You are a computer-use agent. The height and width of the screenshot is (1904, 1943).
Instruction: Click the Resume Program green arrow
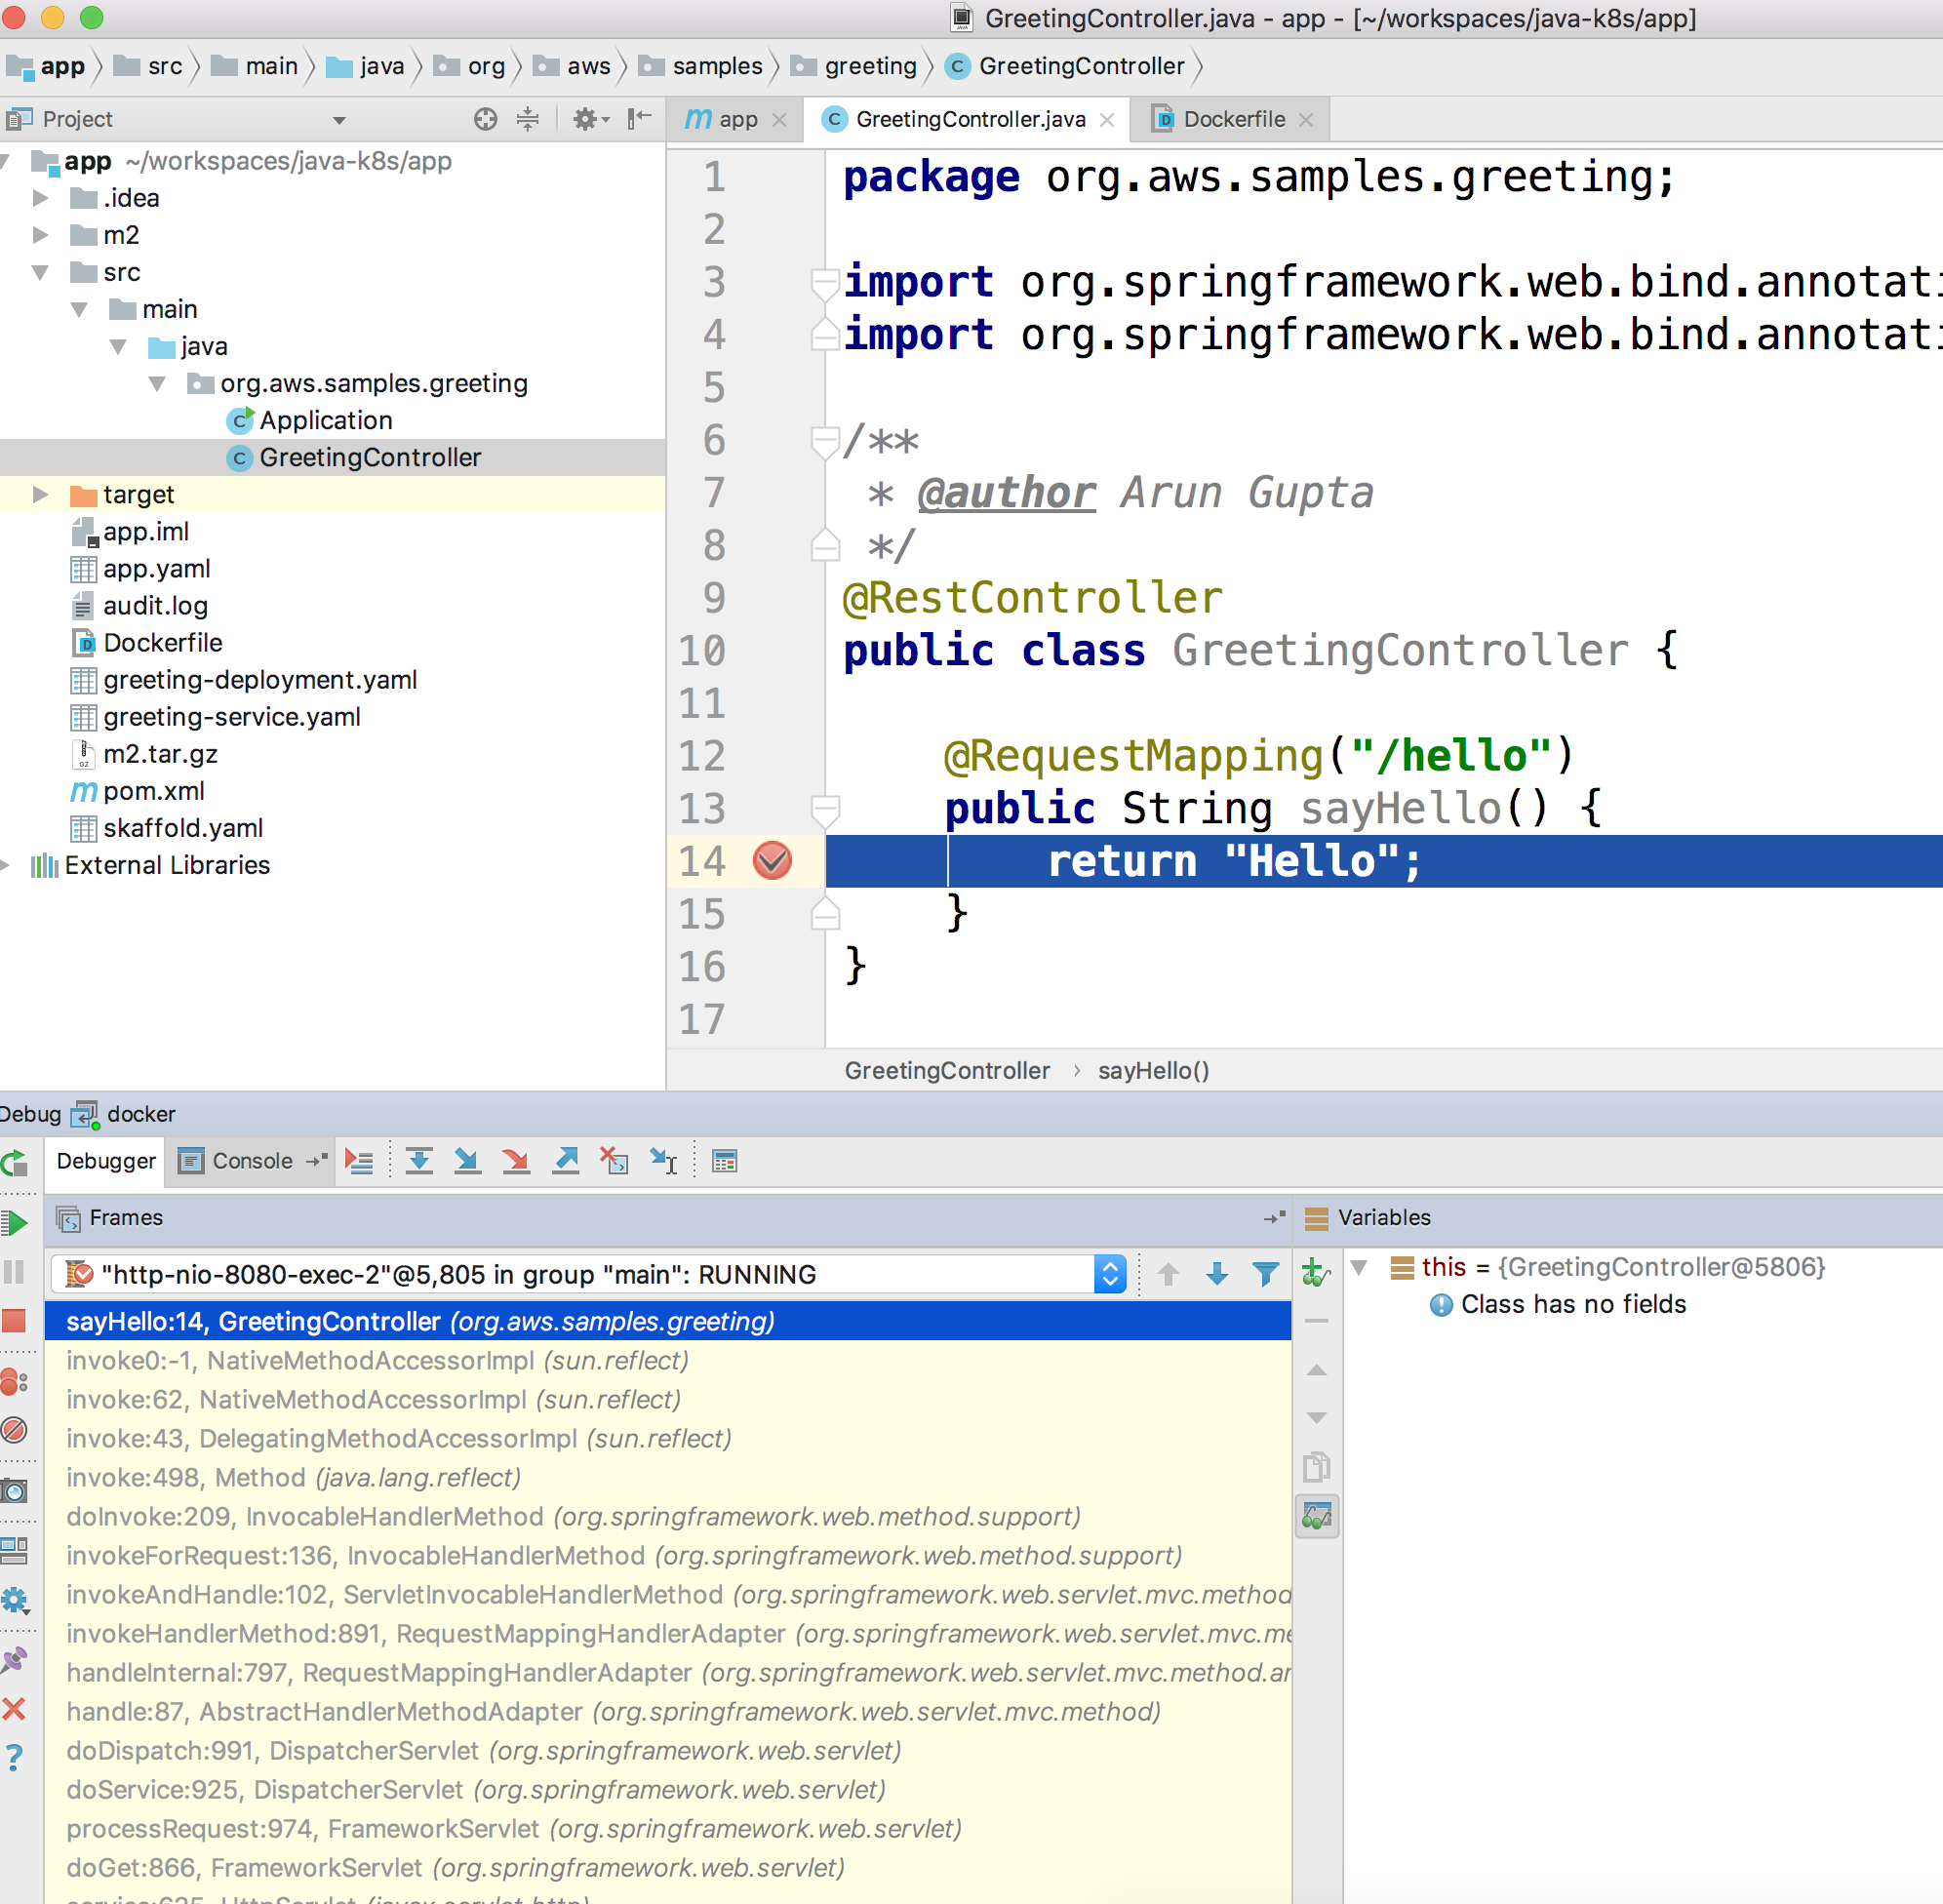pos(15,1222)
